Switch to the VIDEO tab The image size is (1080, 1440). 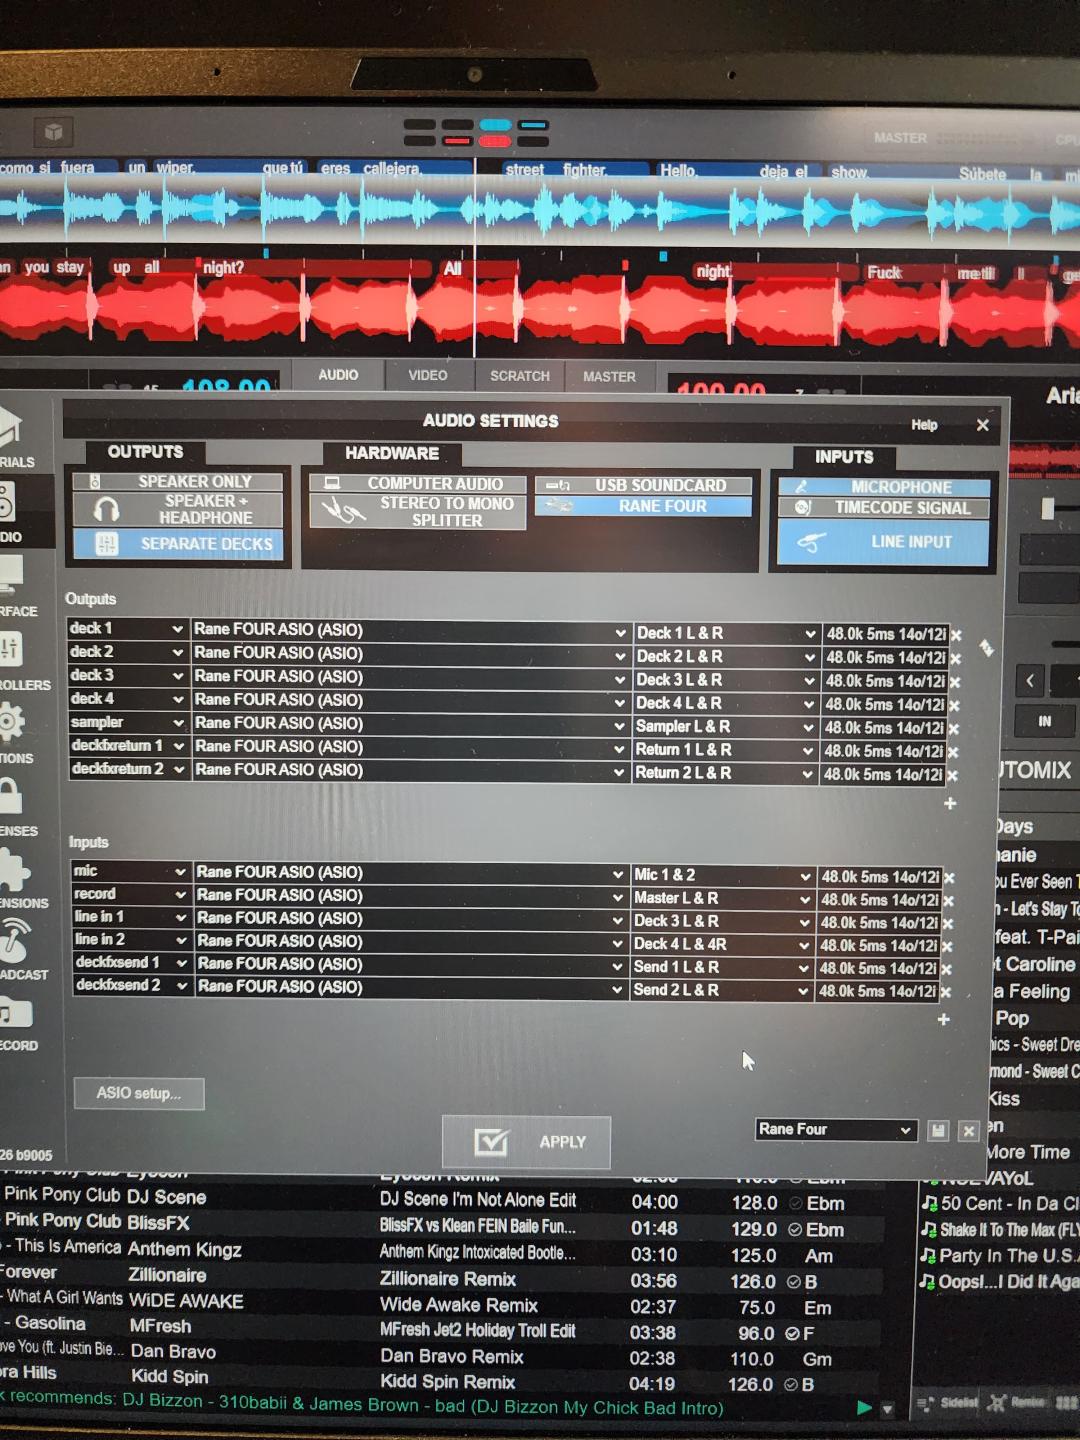coord(427,375)
